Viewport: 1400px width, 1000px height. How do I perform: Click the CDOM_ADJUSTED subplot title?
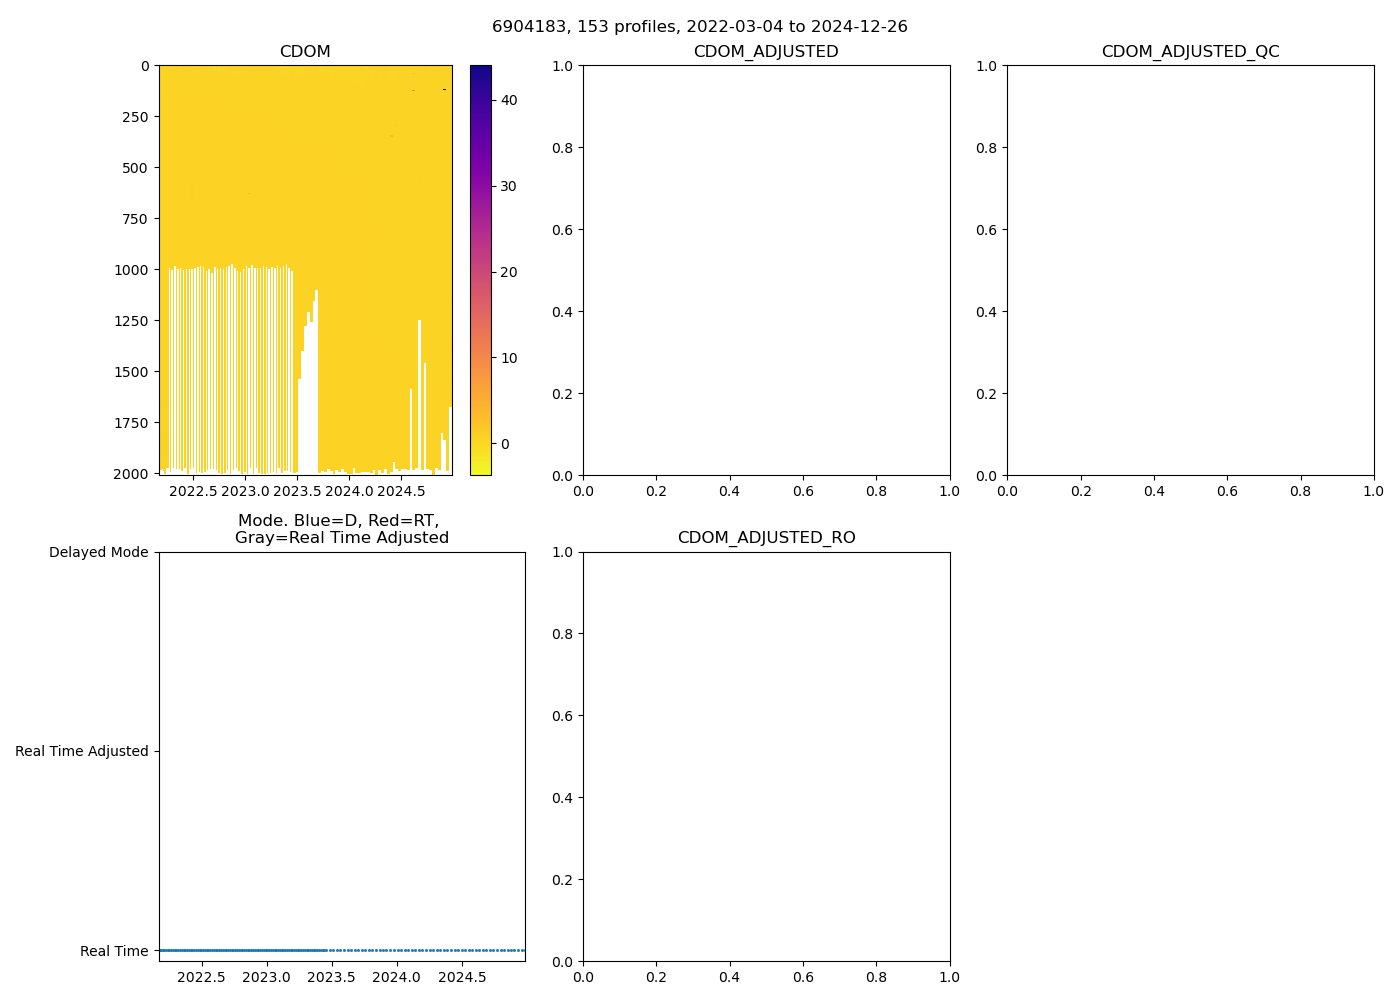tap(766, 52)
